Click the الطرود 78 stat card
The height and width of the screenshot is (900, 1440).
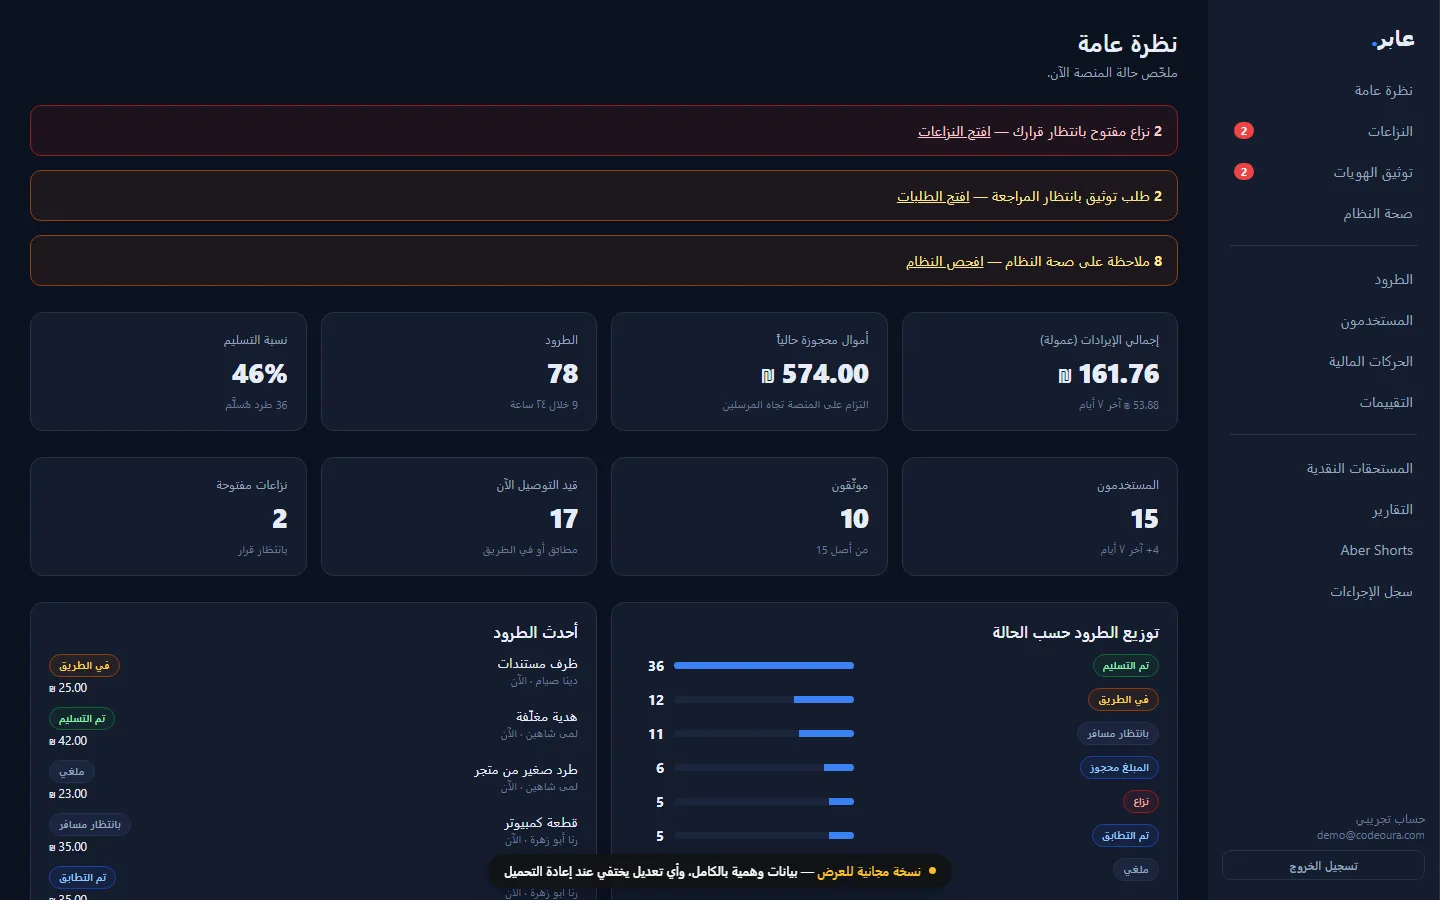pyautogui.click(x=459, y=372)
